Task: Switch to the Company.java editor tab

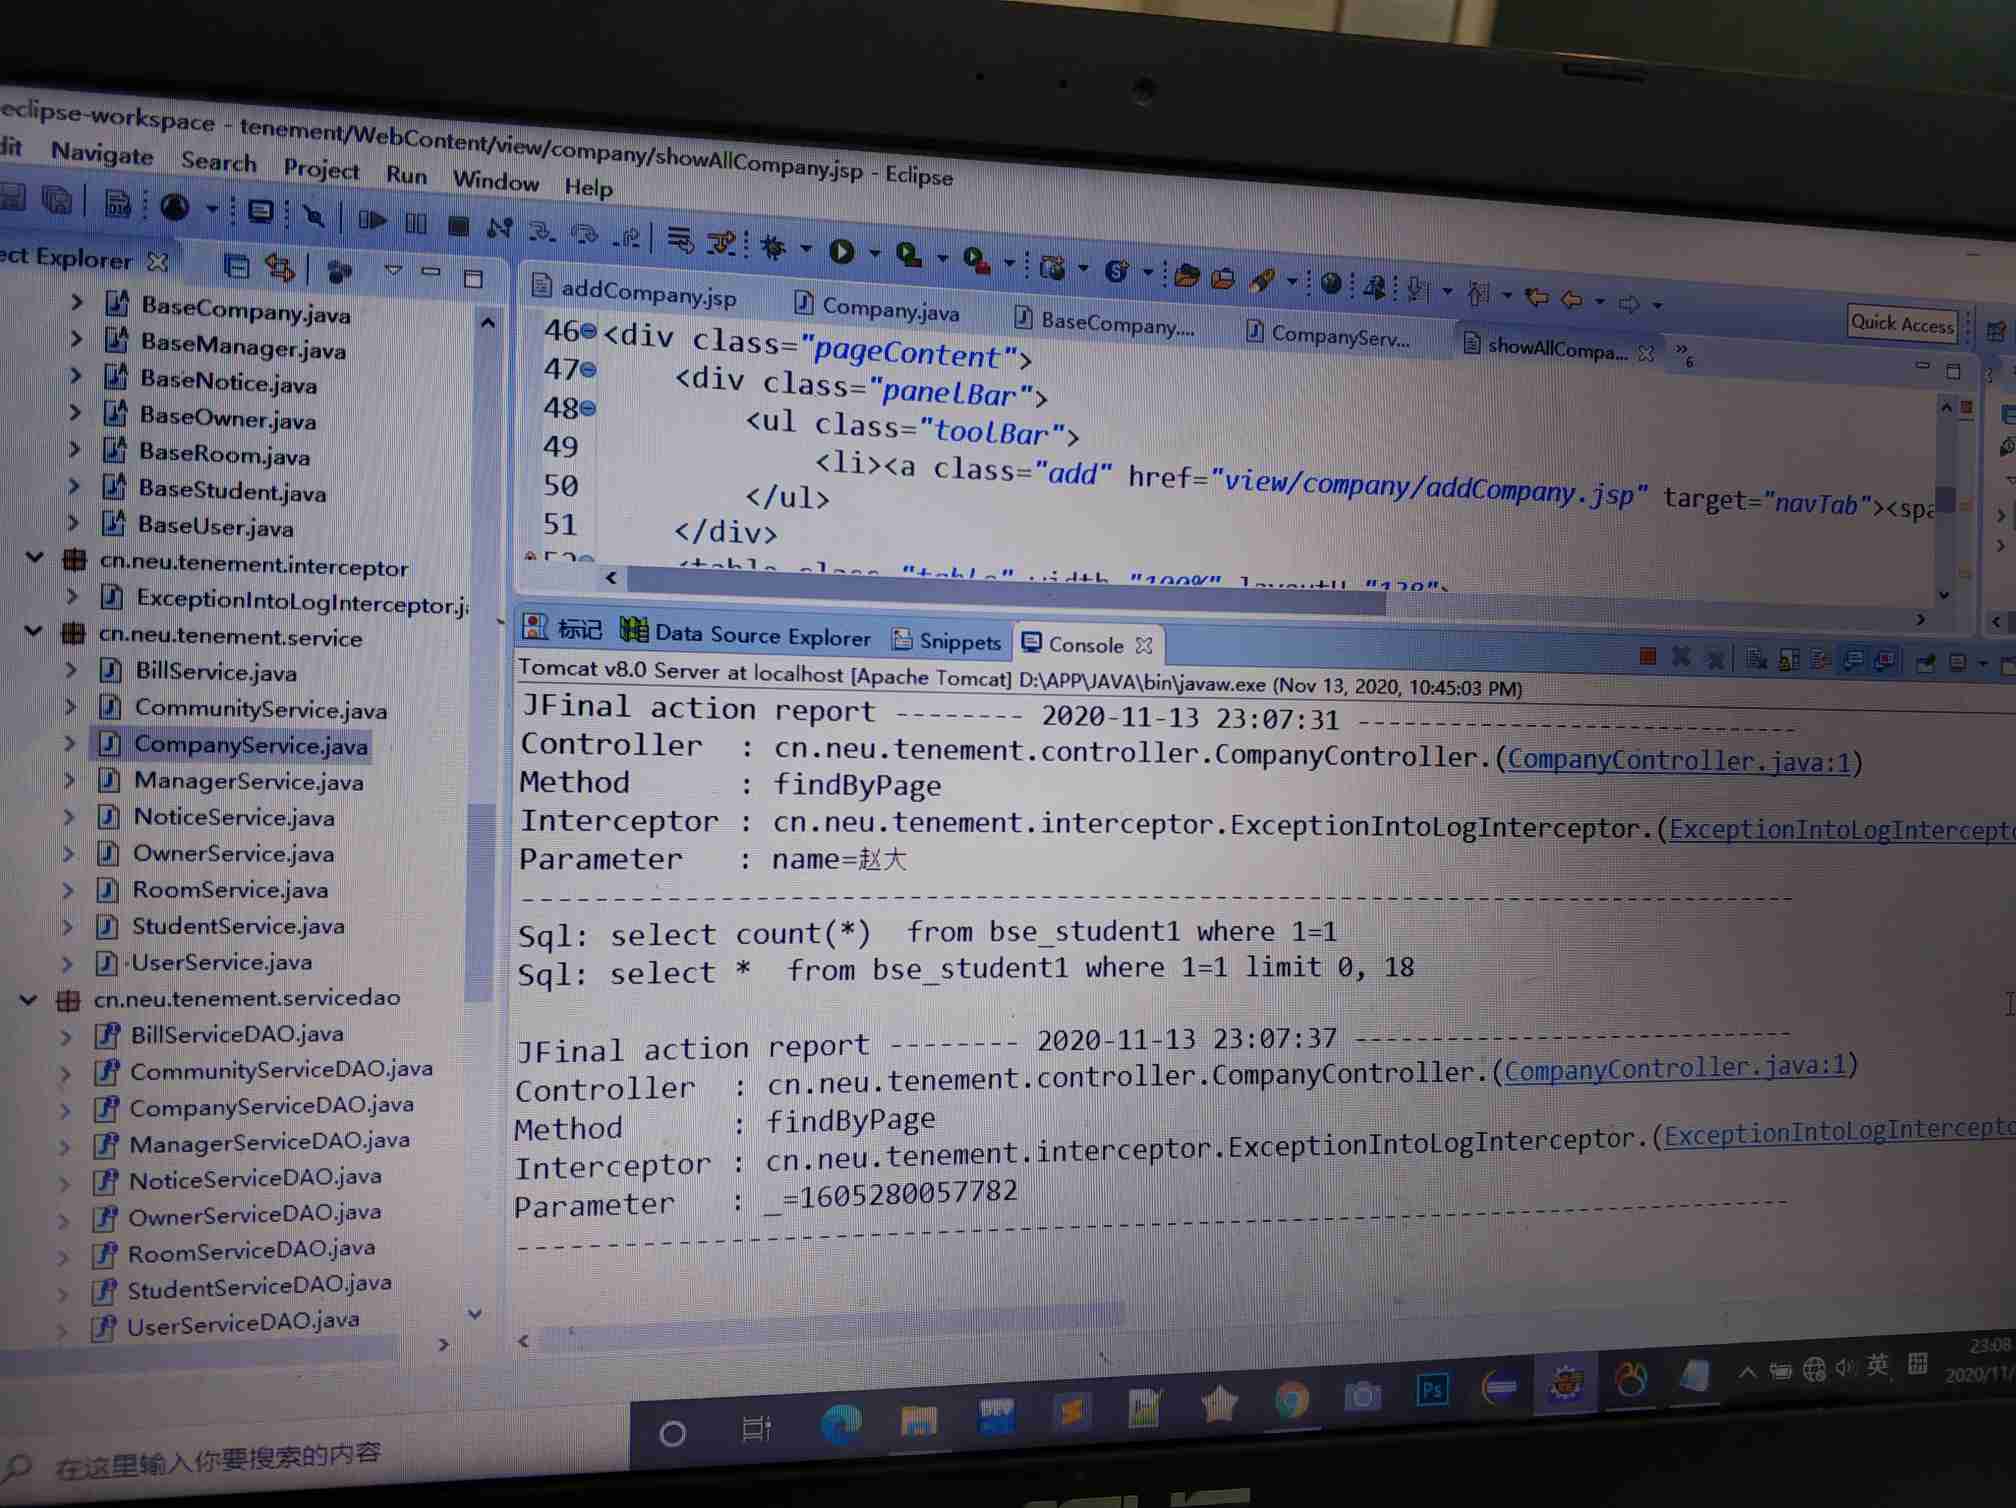Action: pyautogui.click(x=889, y=310)
